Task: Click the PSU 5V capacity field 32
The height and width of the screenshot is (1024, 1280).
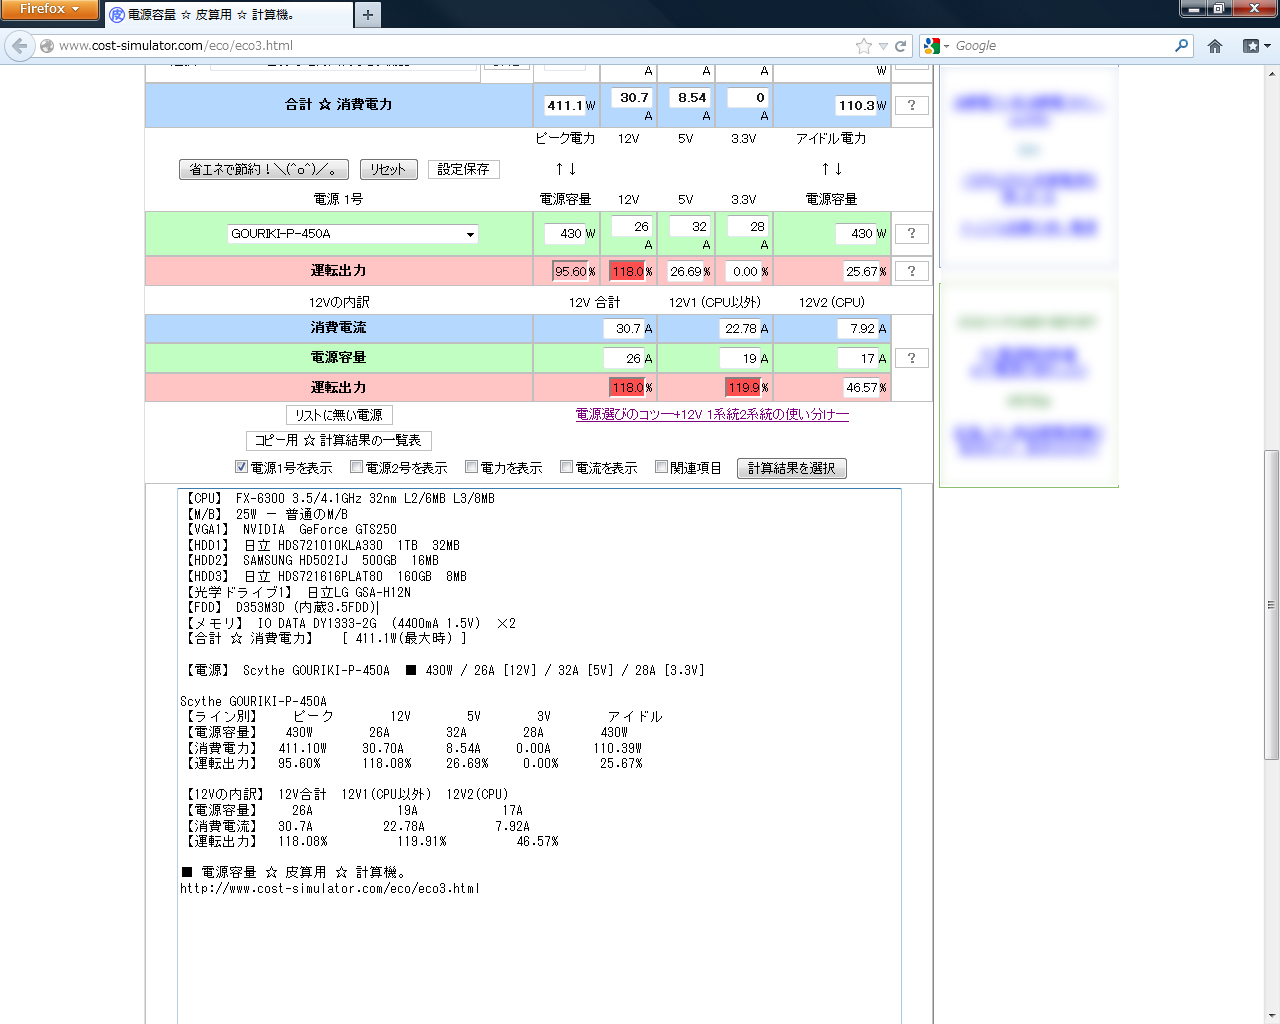Action: click(x=691, y=227)
